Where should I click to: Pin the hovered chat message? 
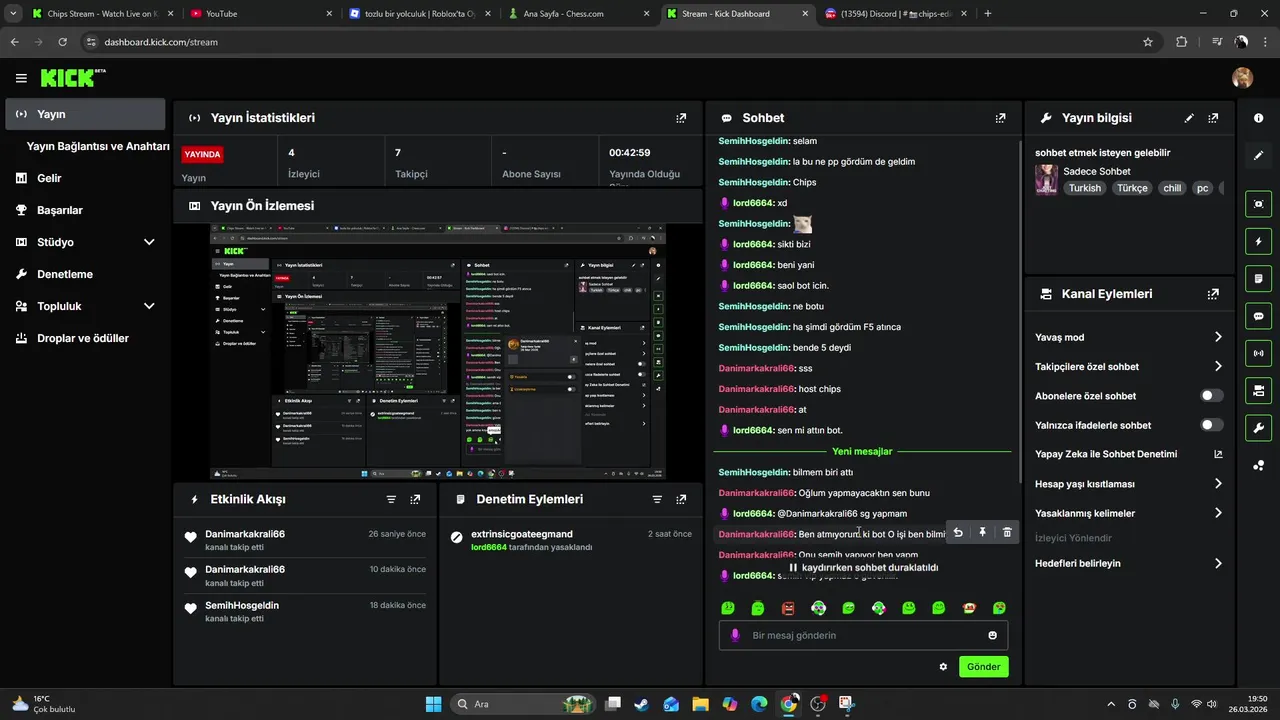pos(982,533)
